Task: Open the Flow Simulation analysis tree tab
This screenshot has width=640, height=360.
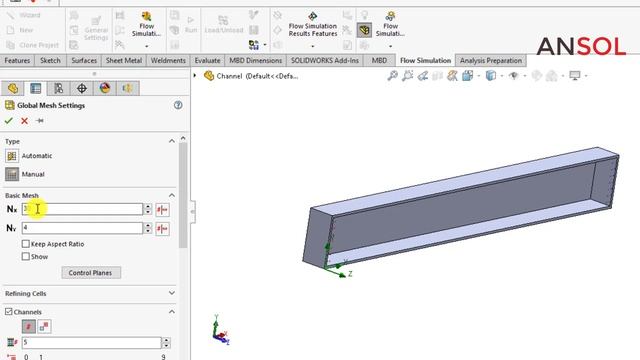Action: 128,88
